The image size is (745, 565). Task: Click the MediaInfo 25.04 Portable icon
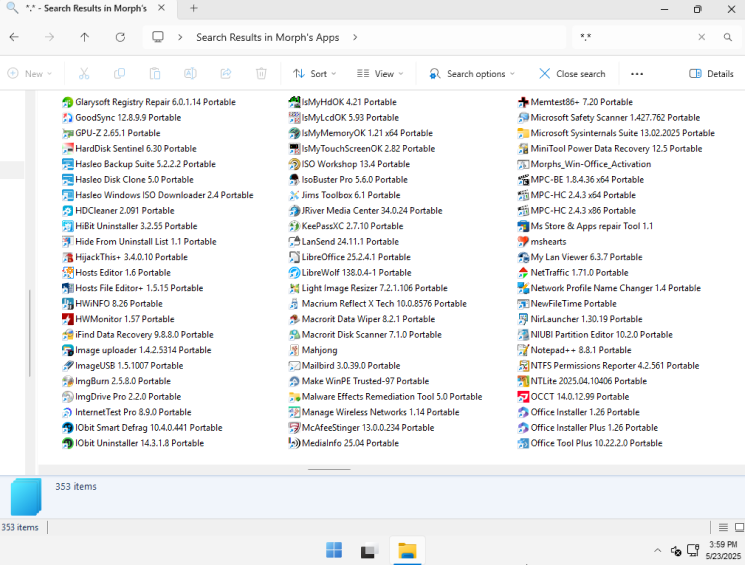pos(294,443)
